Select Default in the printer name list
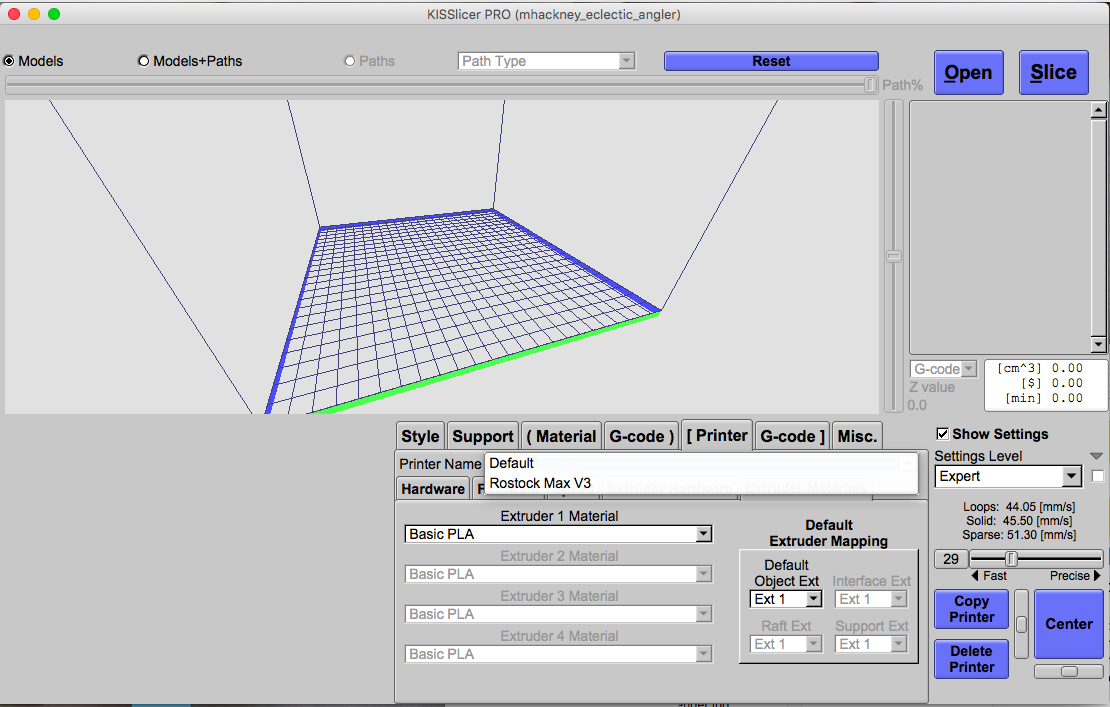The image size is (1110, 707). [512, 463]
